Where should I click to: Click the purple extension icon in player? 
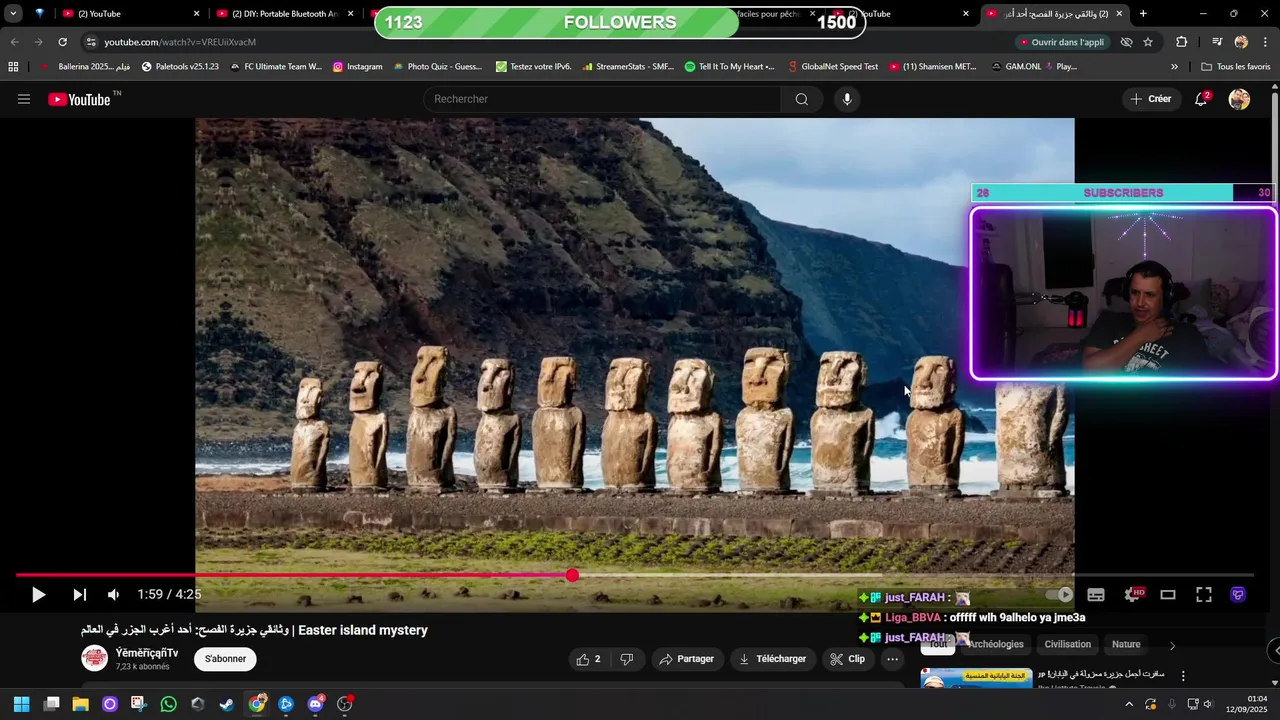coord(1238,595)
